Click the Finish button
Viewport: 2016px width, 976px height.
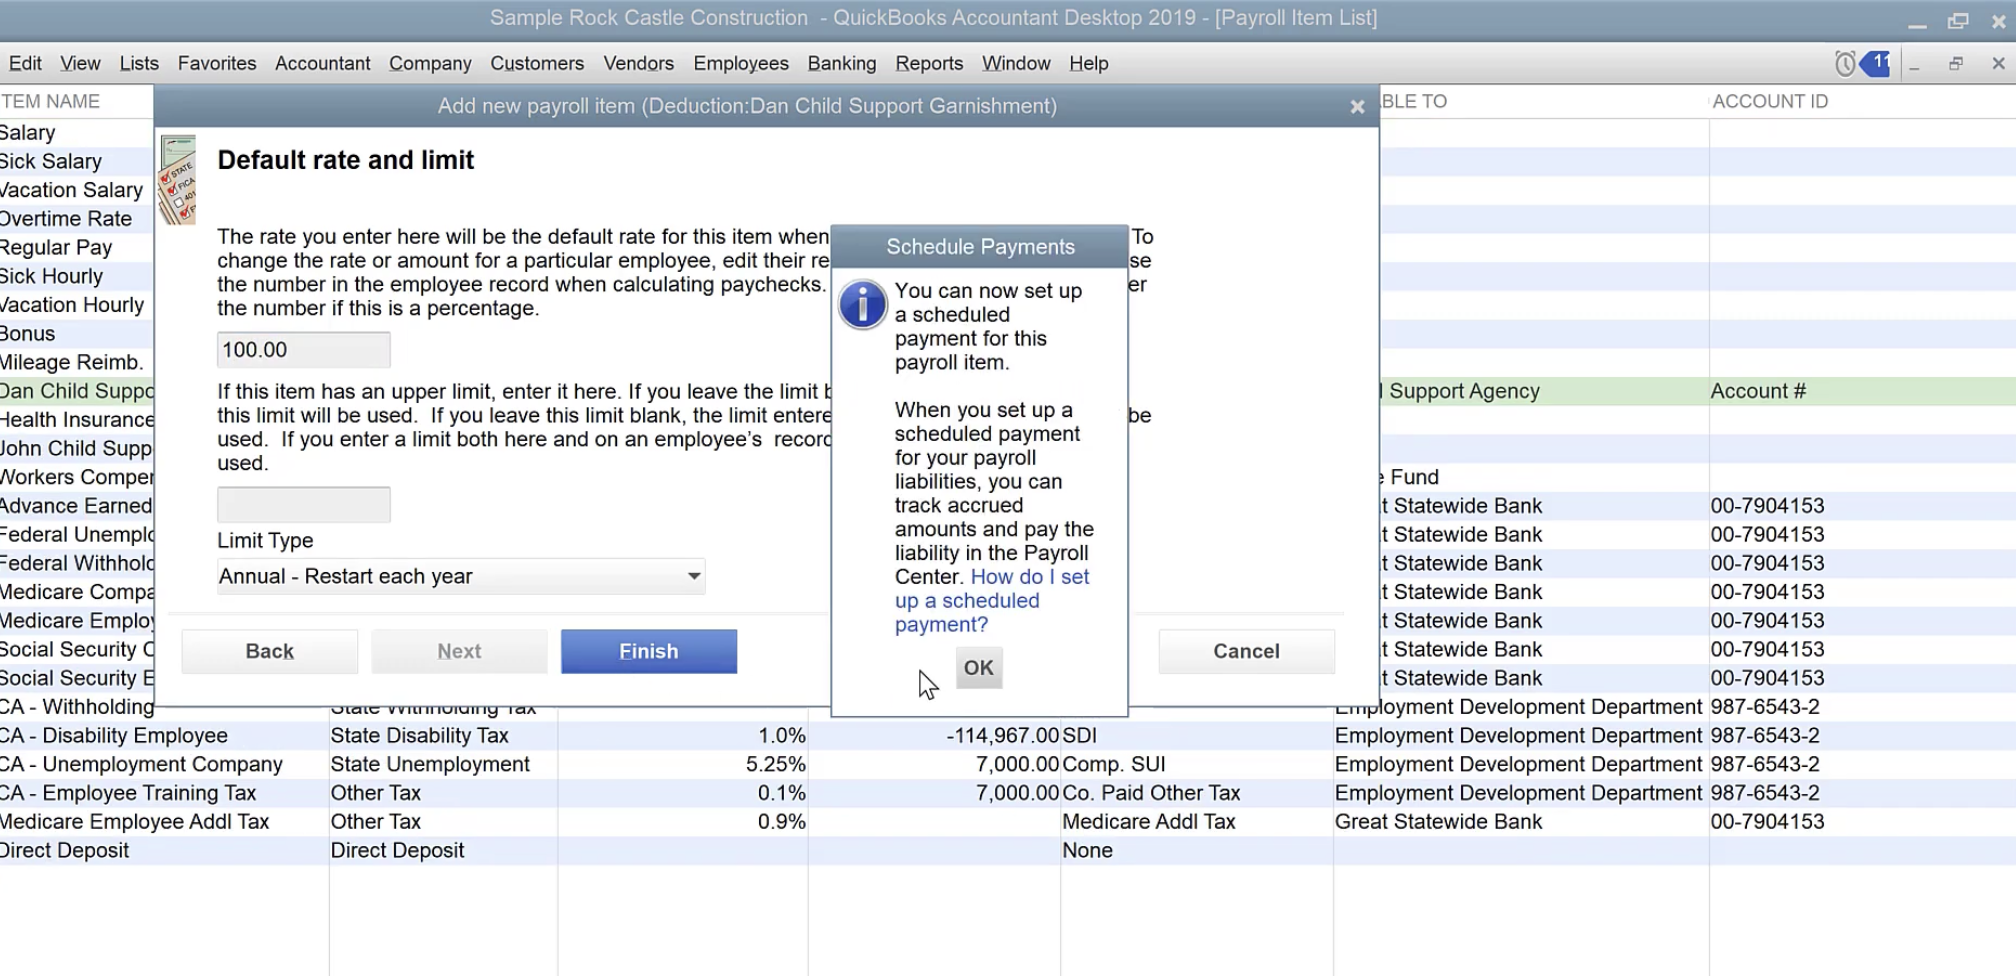(648, 651)
